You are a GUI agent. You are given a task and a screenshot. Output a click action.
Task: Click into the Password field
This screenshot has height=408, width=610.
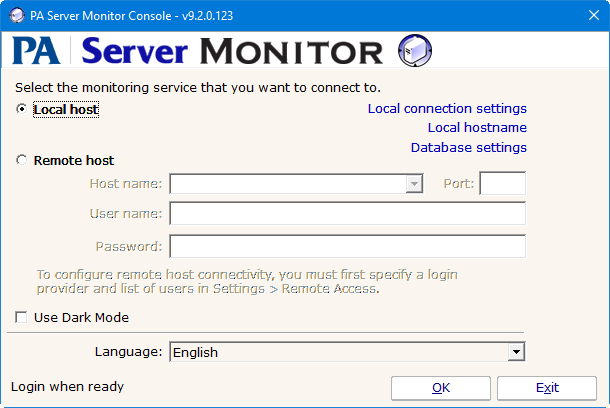347,246
